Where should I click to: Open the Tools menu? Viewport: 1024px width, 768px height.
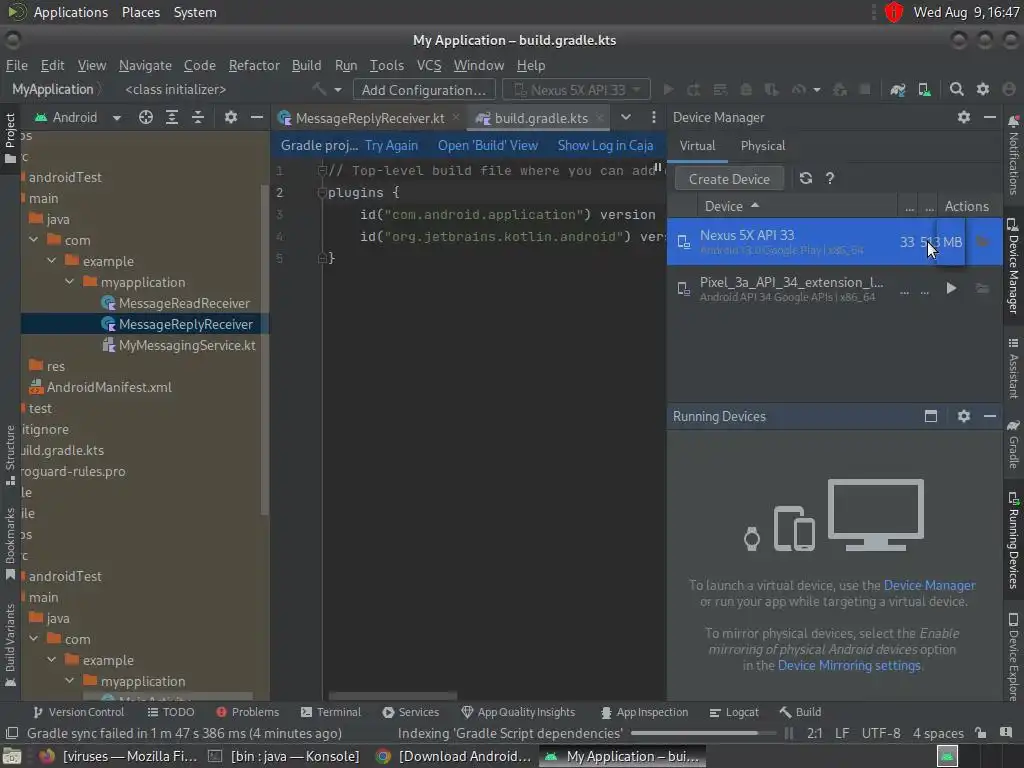pyautogui.click(x=387, y=65)
